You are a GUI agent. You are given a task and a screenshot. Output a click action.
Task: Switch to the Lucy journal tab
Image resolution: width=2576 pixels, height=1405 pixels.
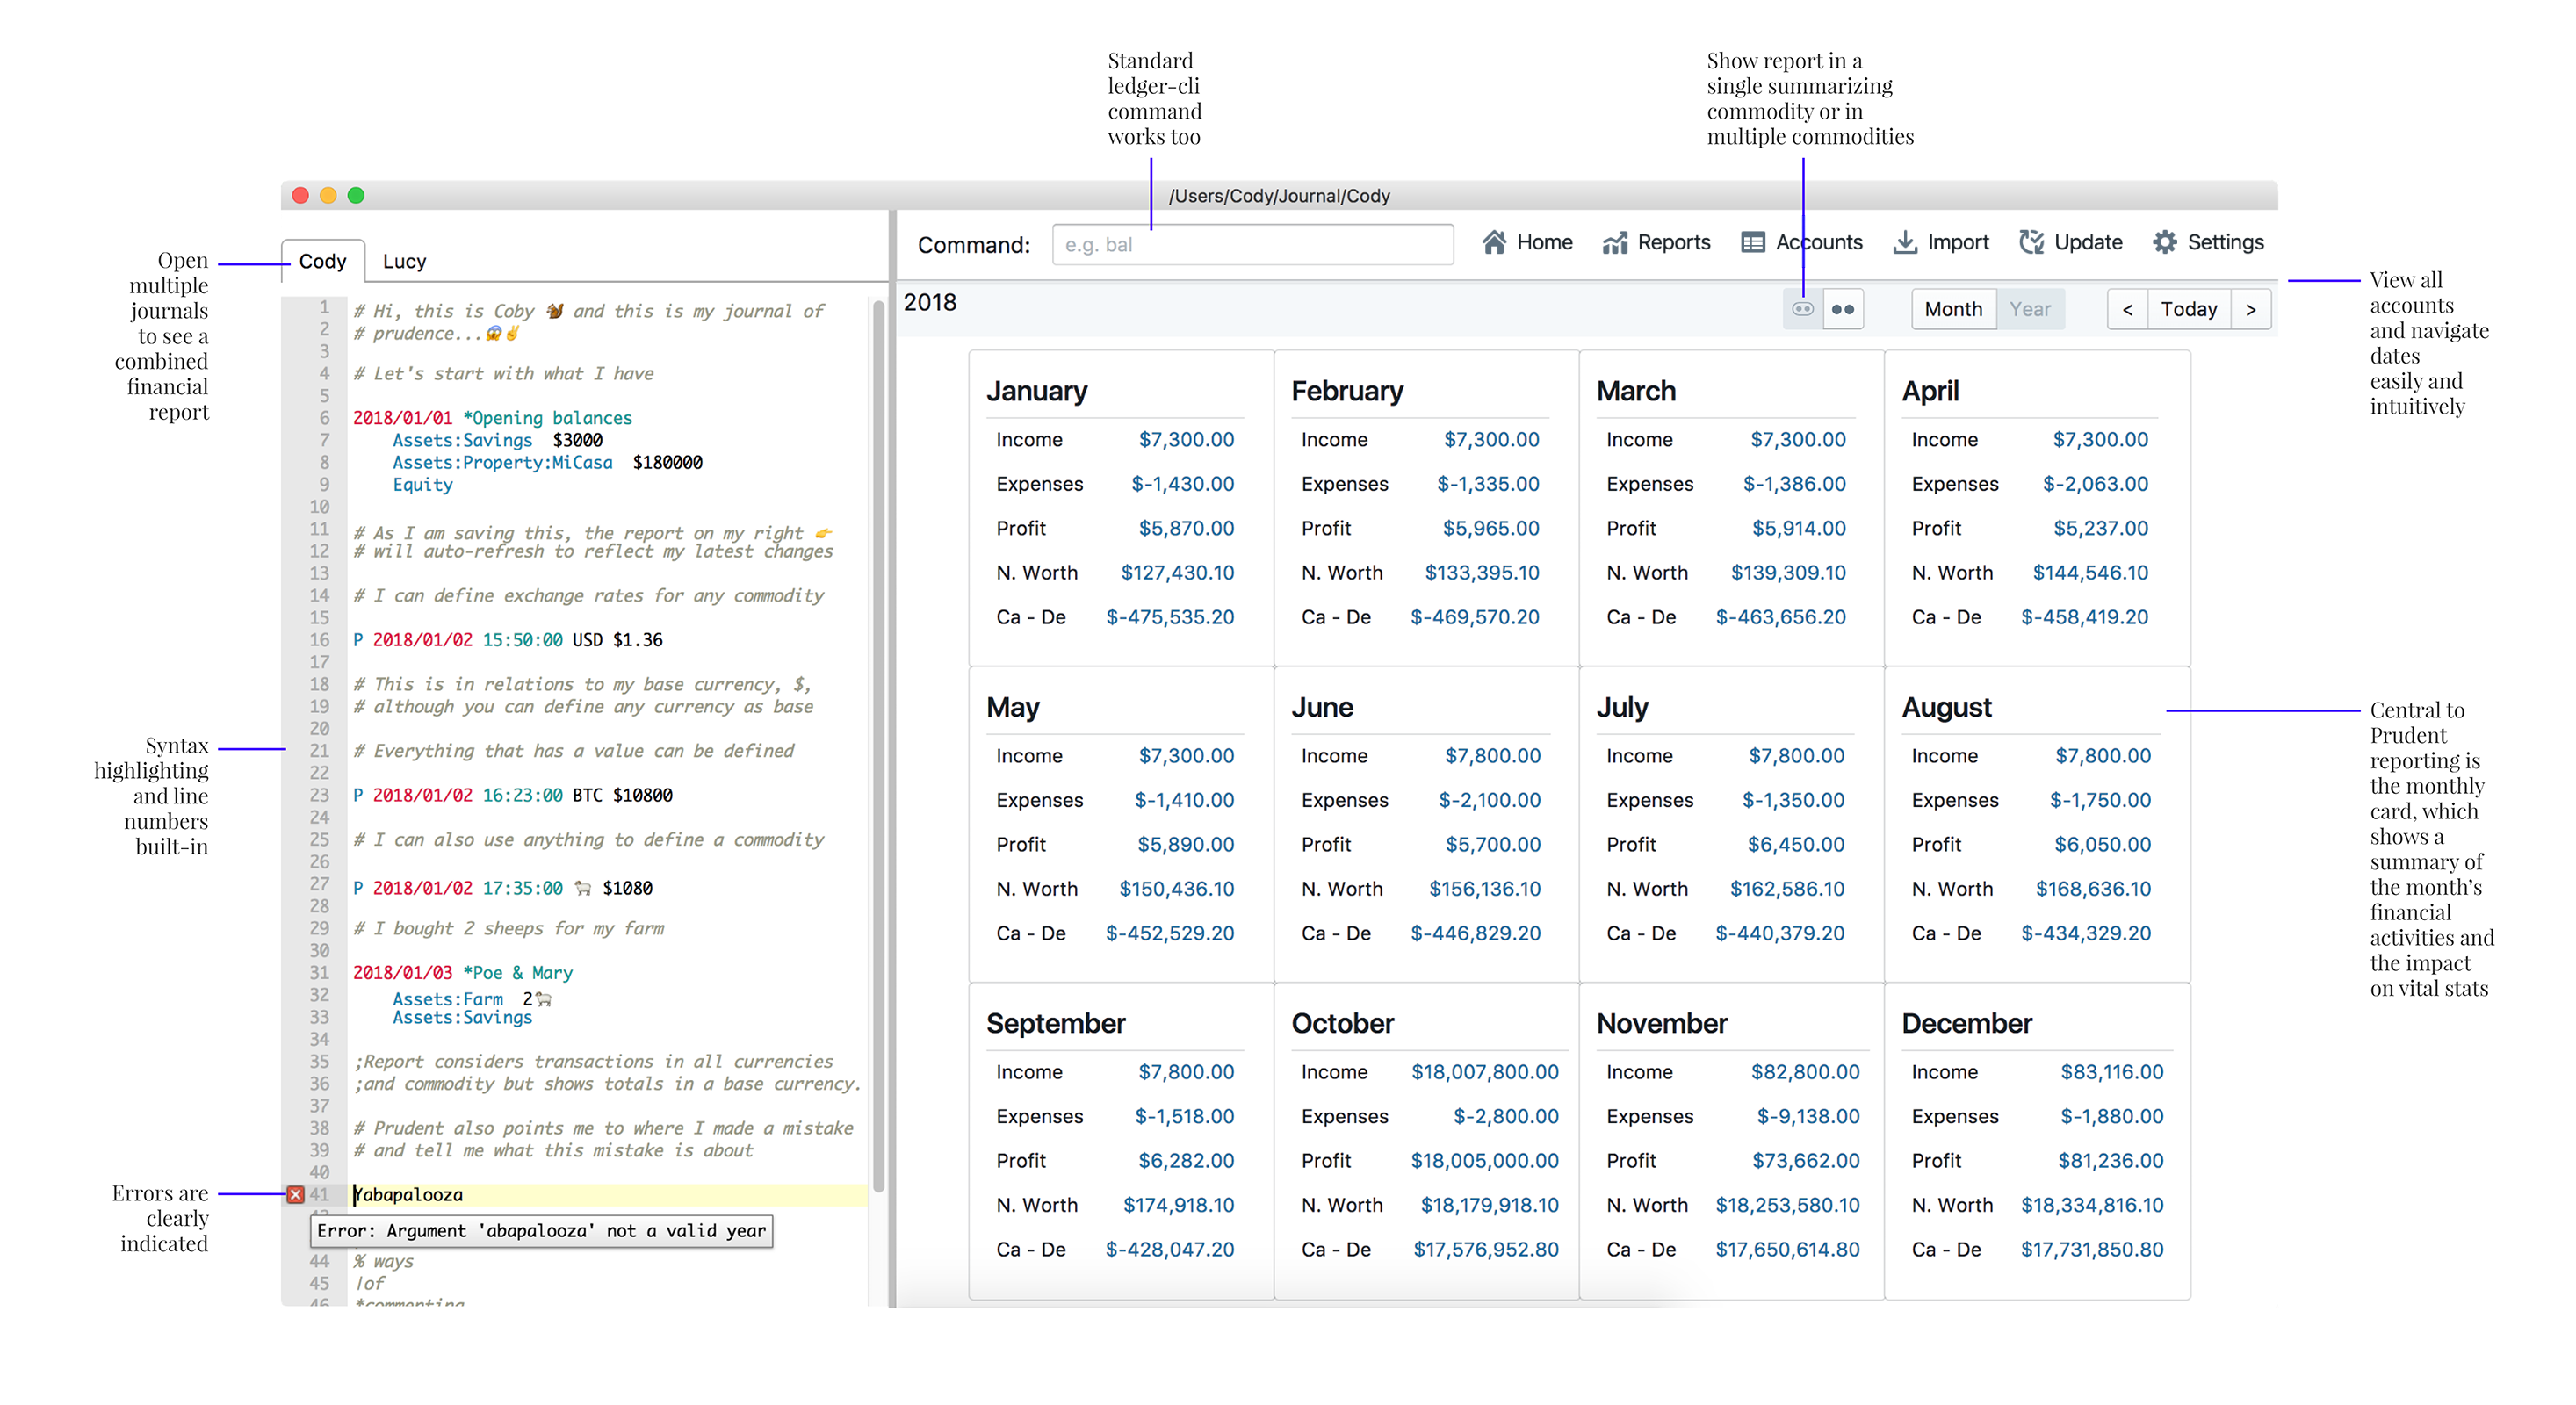[x=404, y=261]
